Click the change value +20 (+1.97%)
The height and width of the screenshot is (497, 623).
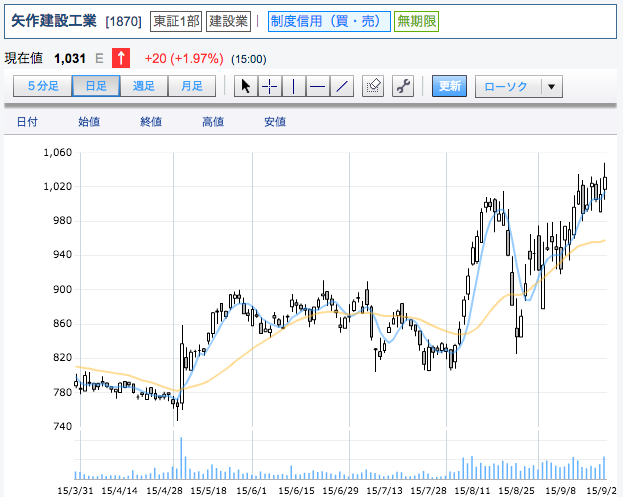(x=184, y=59)
